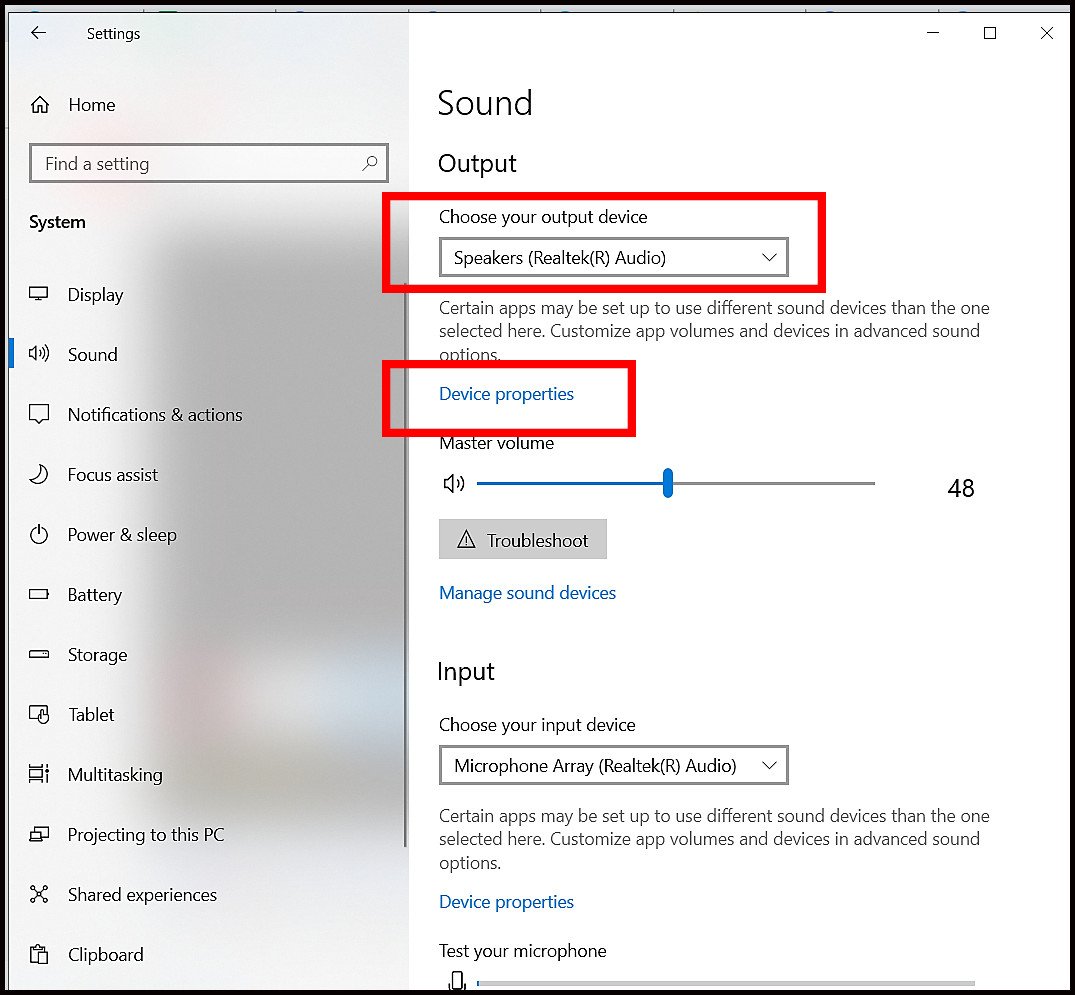Click the microphone icon under Test your microphone
The image size is (1075, 995).
[457, 982]
